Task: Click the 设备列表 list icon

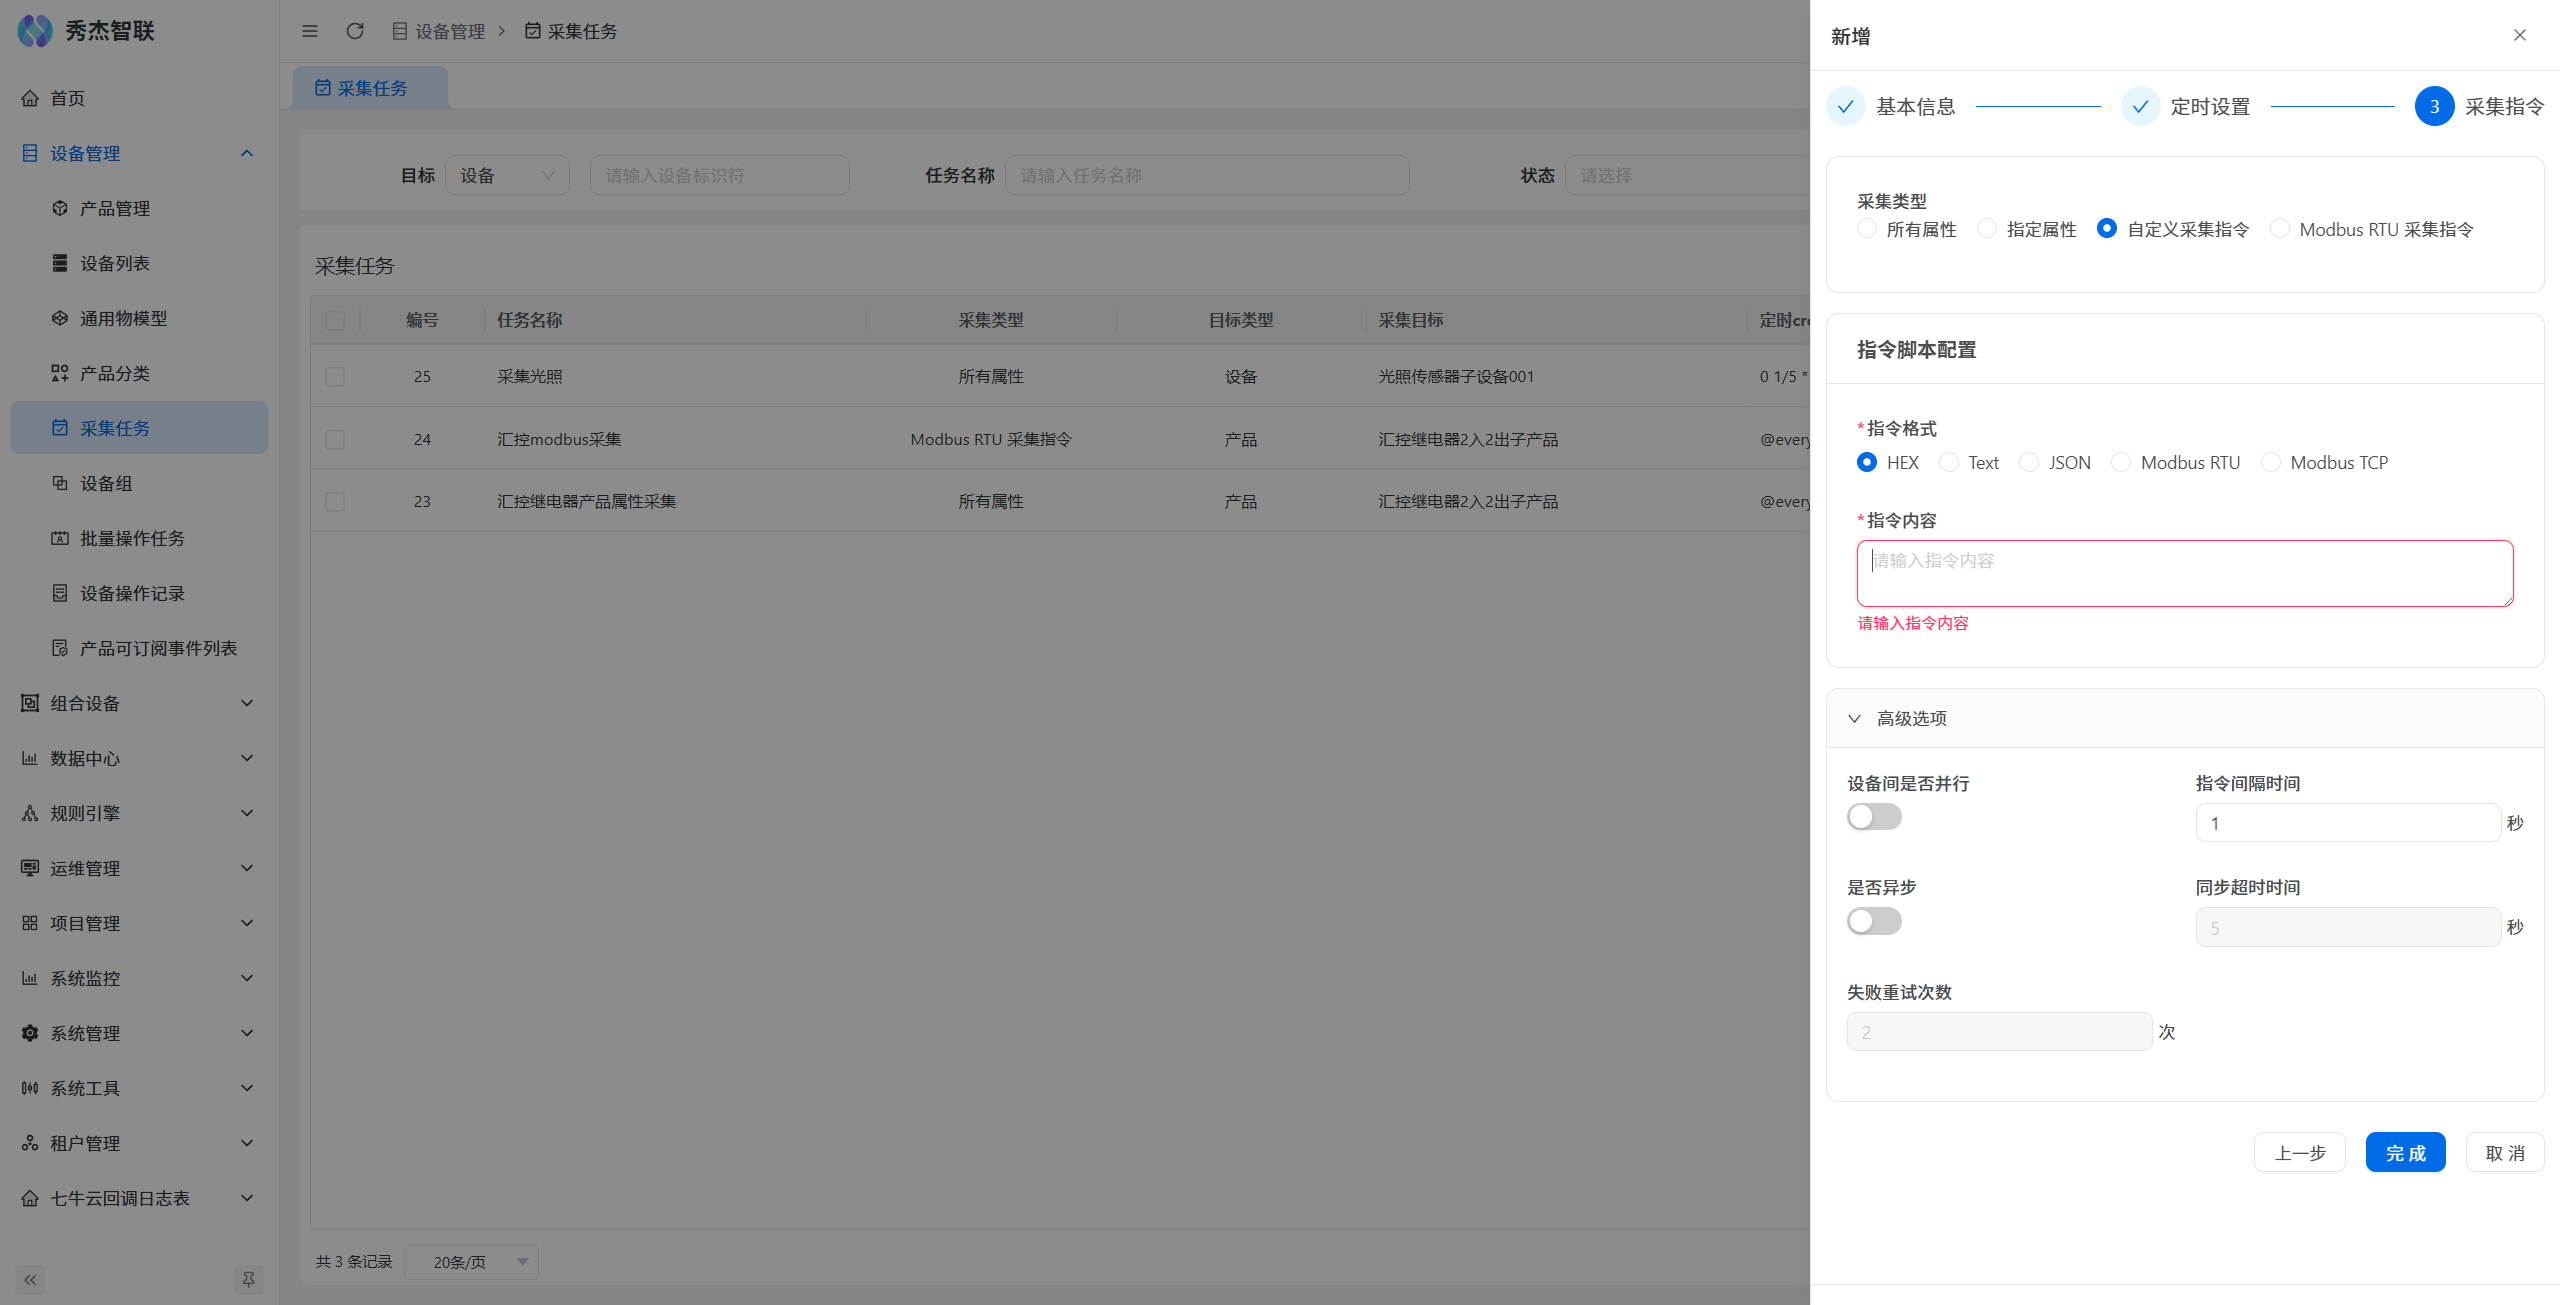Action: click(x=60, y=263)
